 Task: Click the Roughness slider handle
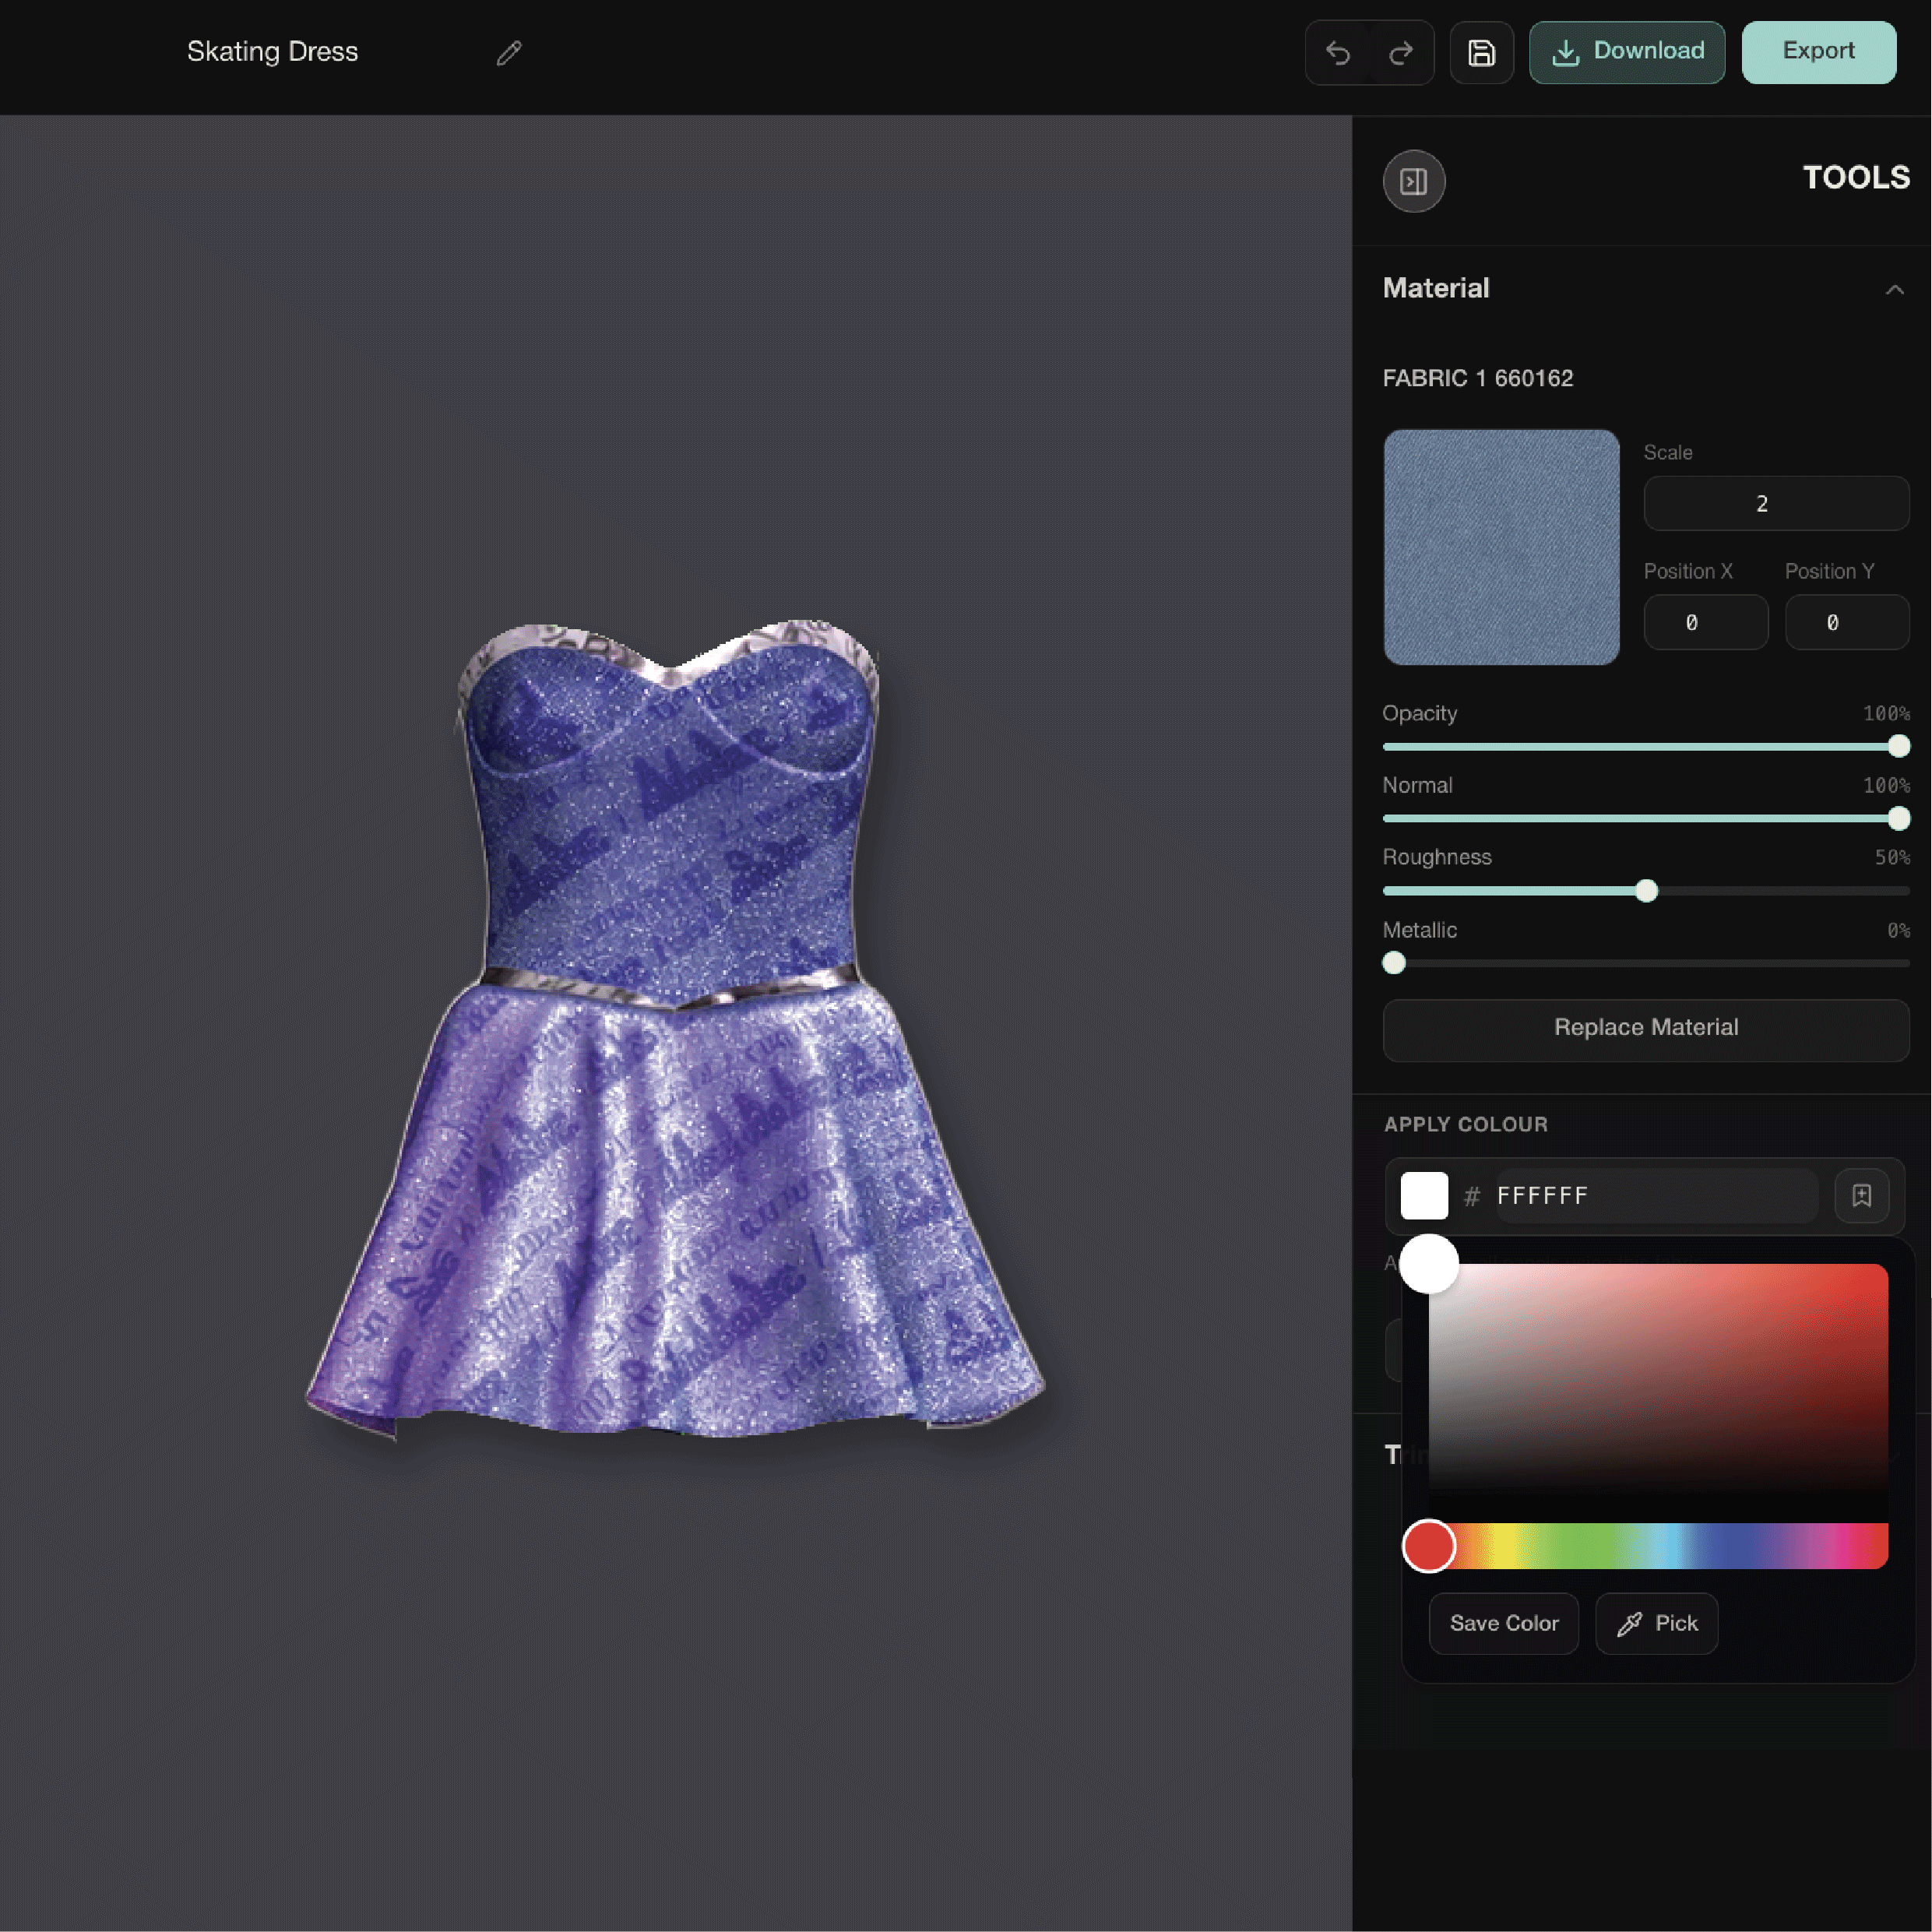pyautogui.click(x=1646, y=891)
